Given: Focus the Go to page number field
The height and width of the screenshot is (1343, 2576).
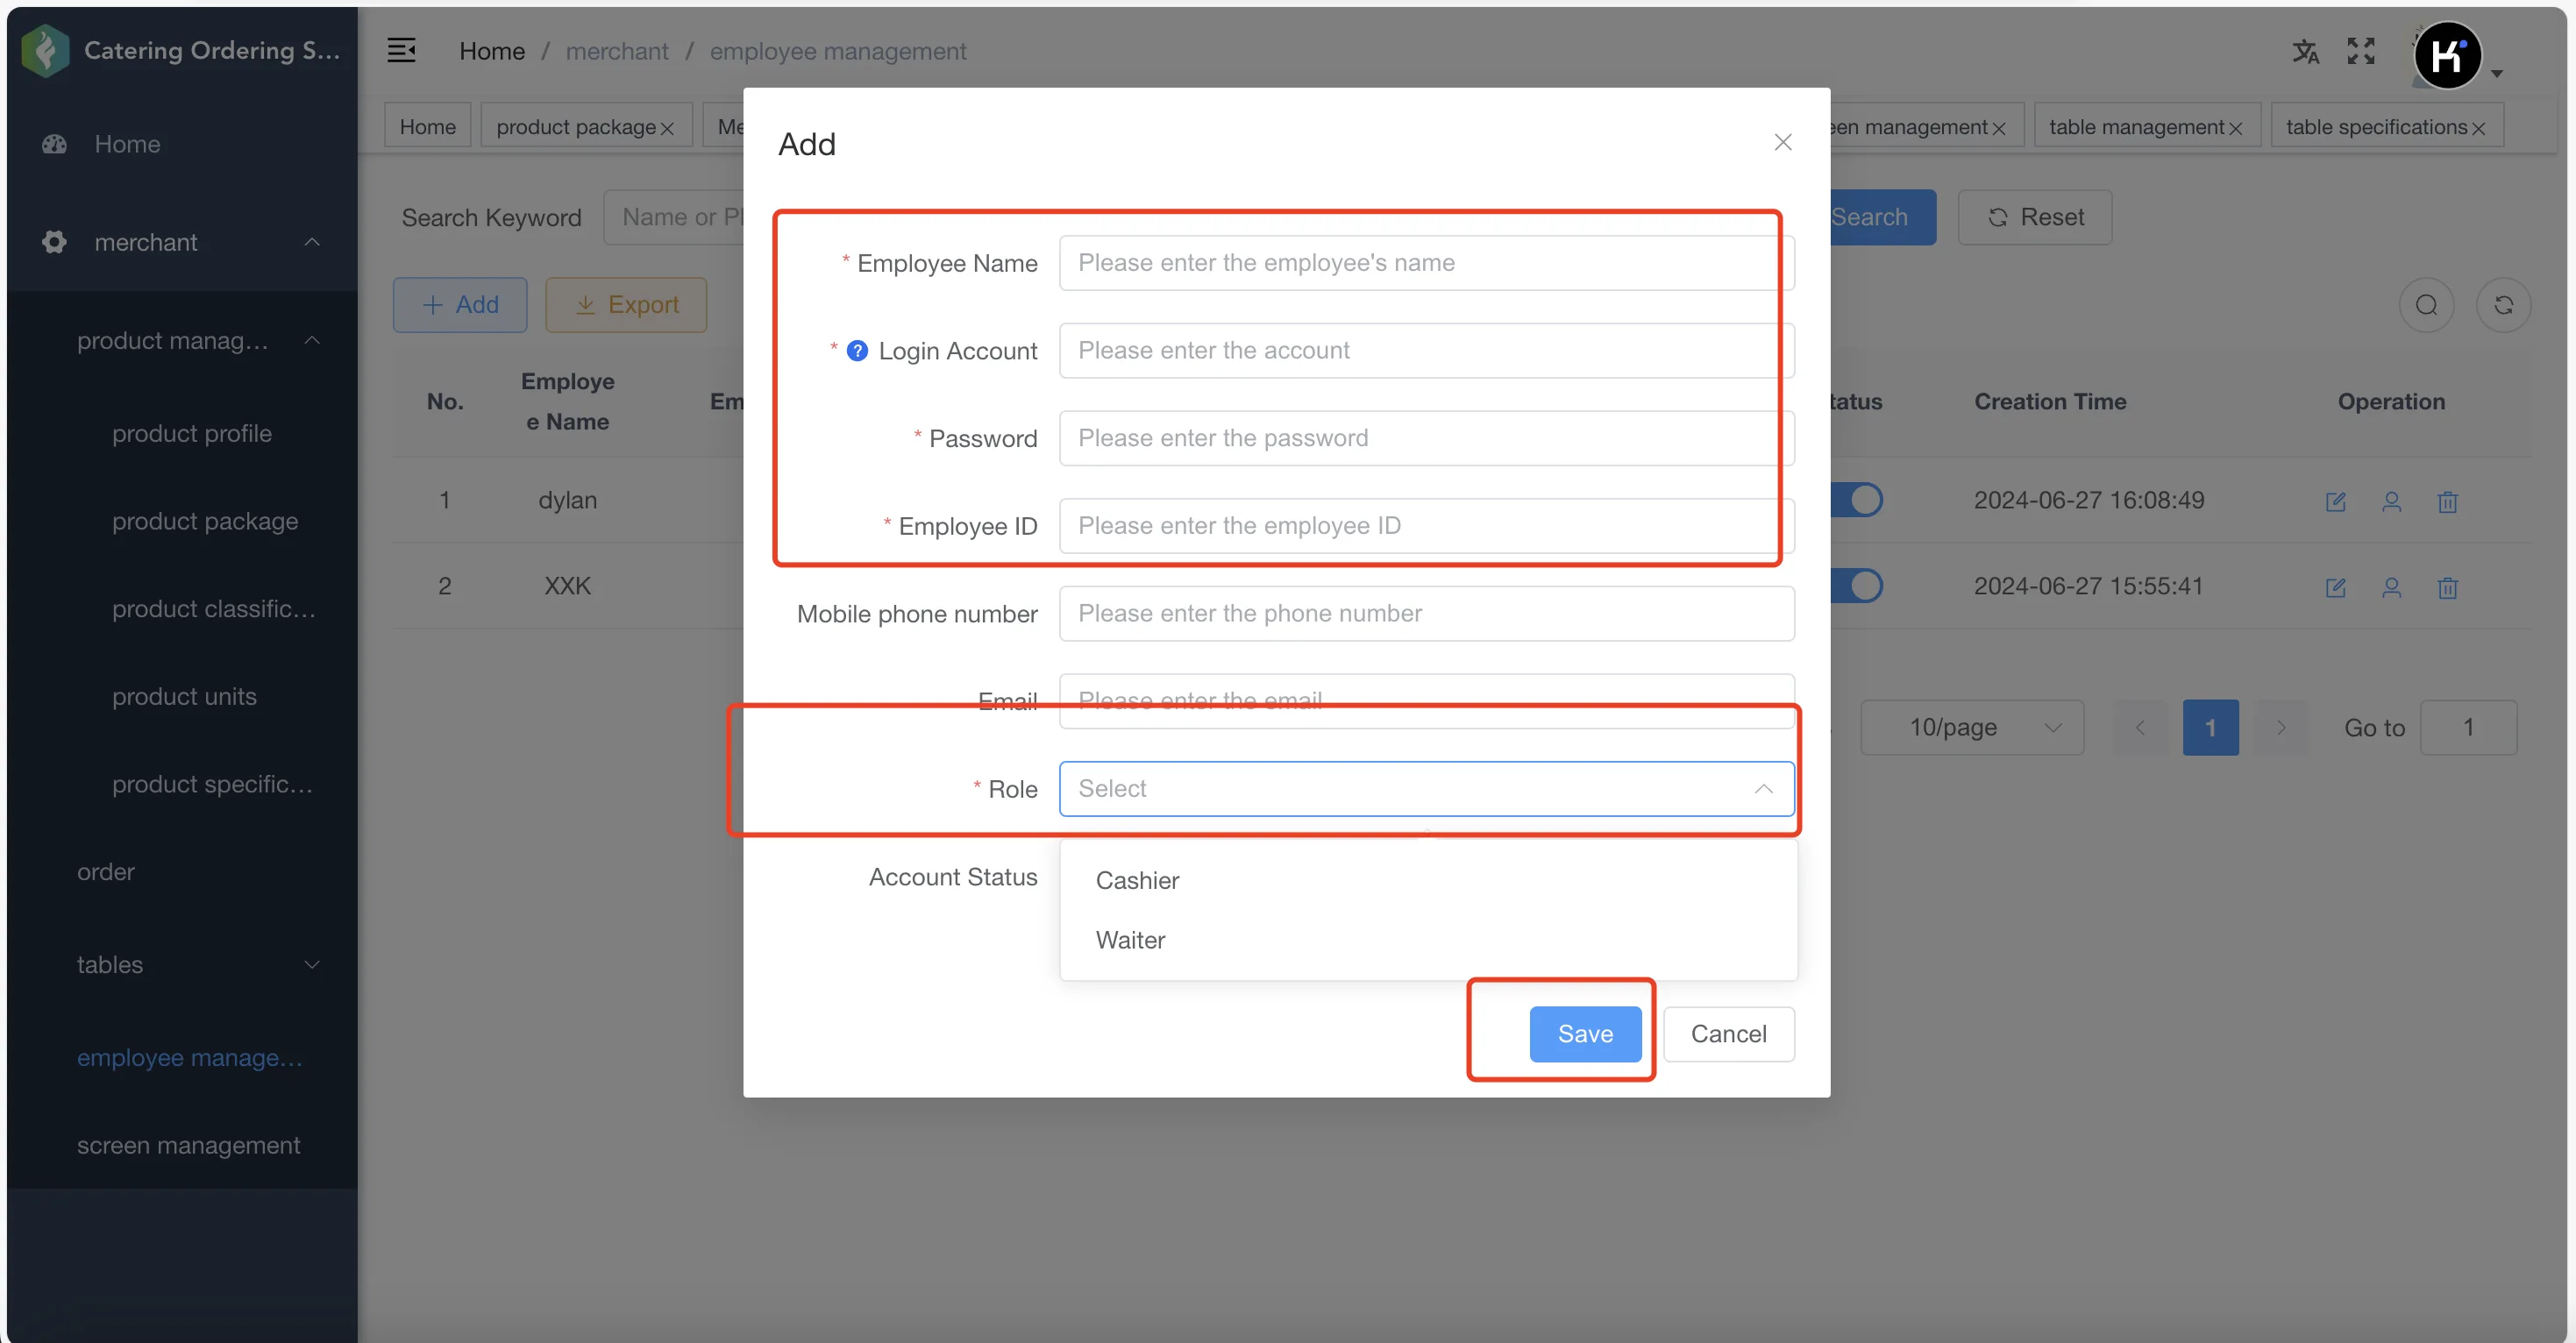Looking at the screenshot, I should 2468,728.
